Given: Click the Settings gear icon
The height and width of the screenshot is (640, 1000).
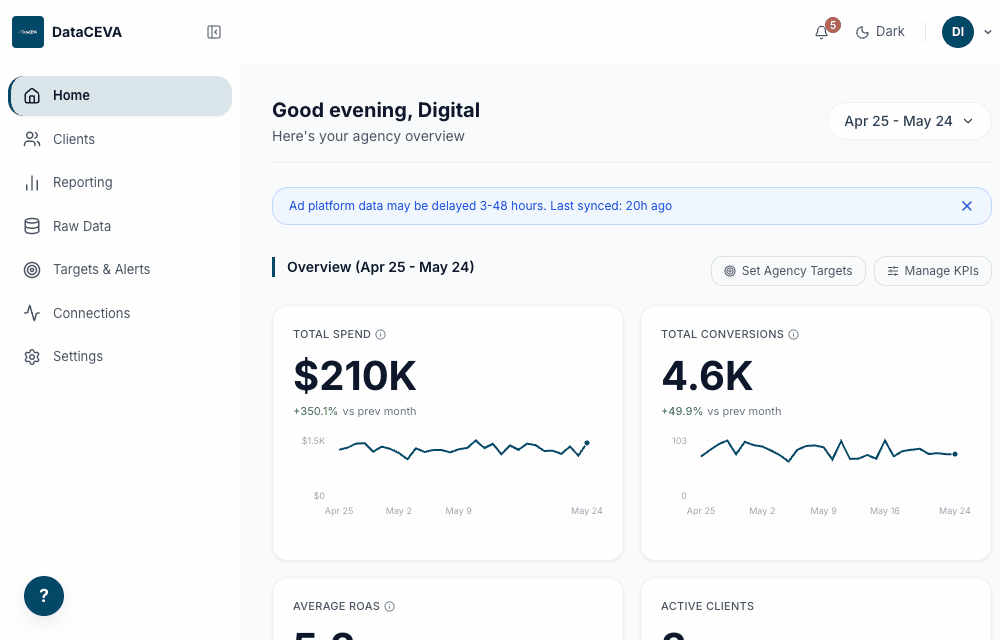Looking at the screenshot, I should (x=32, y=357).
